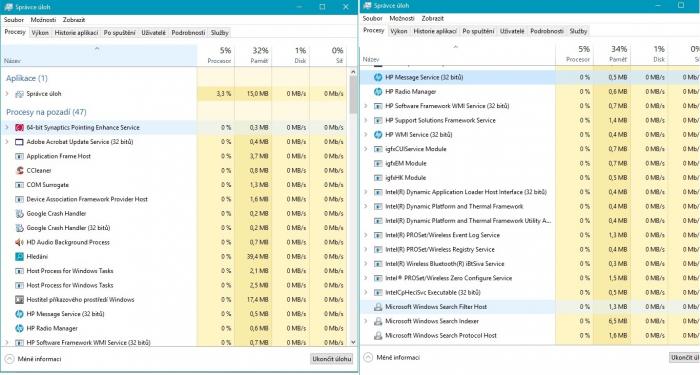Click the Intel(R) PROSet/Wireless Event Log Service icon
The image size is (700, 375).
(x=378, y=235)
